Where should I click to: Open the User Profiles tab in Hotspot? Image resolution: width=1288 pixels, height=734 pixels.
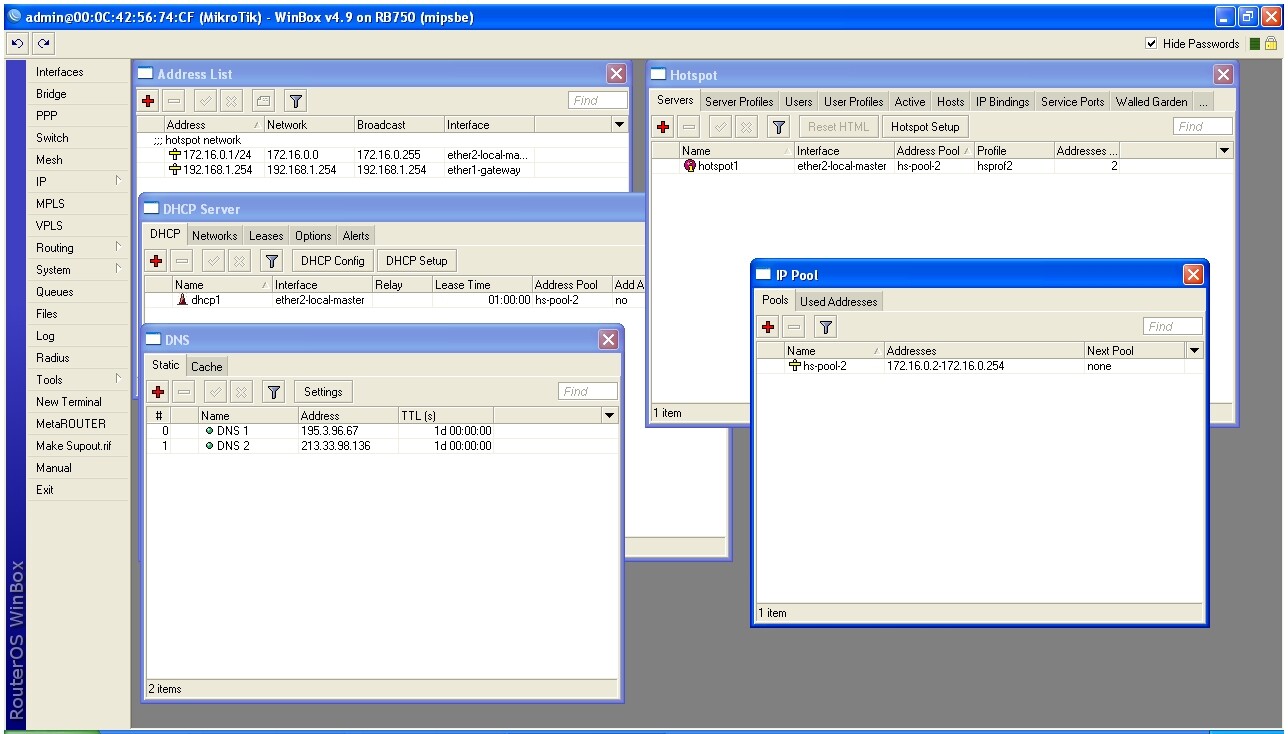point(853,102)
